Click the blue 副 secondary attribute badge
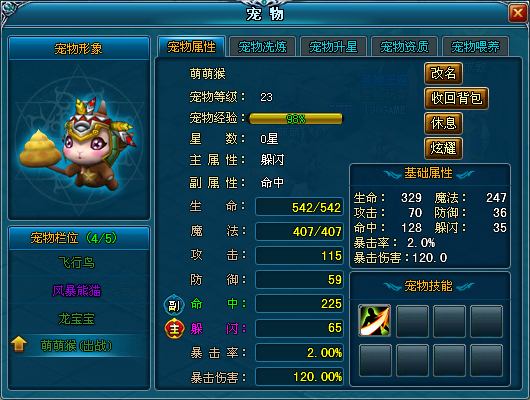 [174, 305]
